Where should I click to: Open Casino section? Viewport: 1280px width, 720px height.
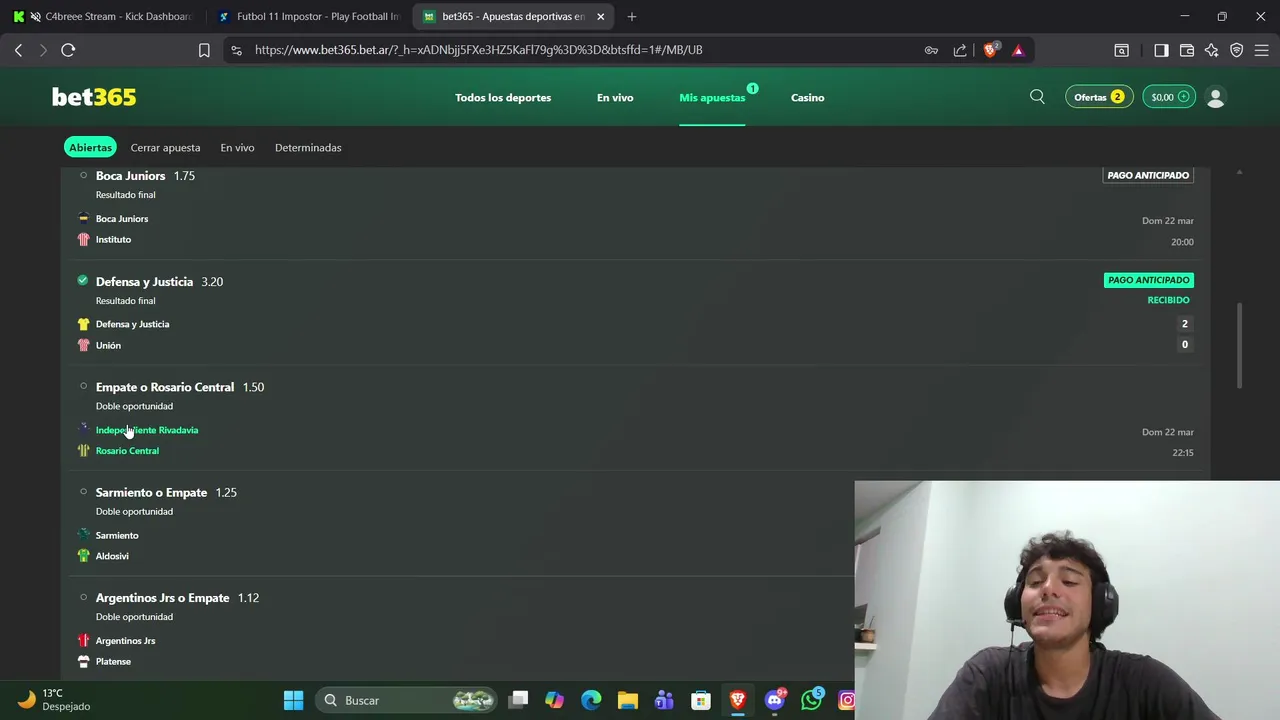click(808, 97)
